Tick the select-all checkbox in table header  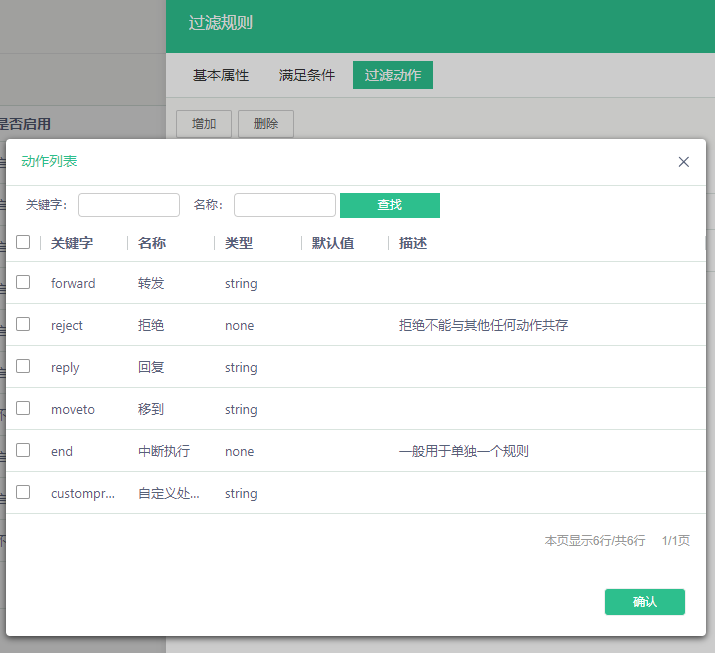click(23, 242)
